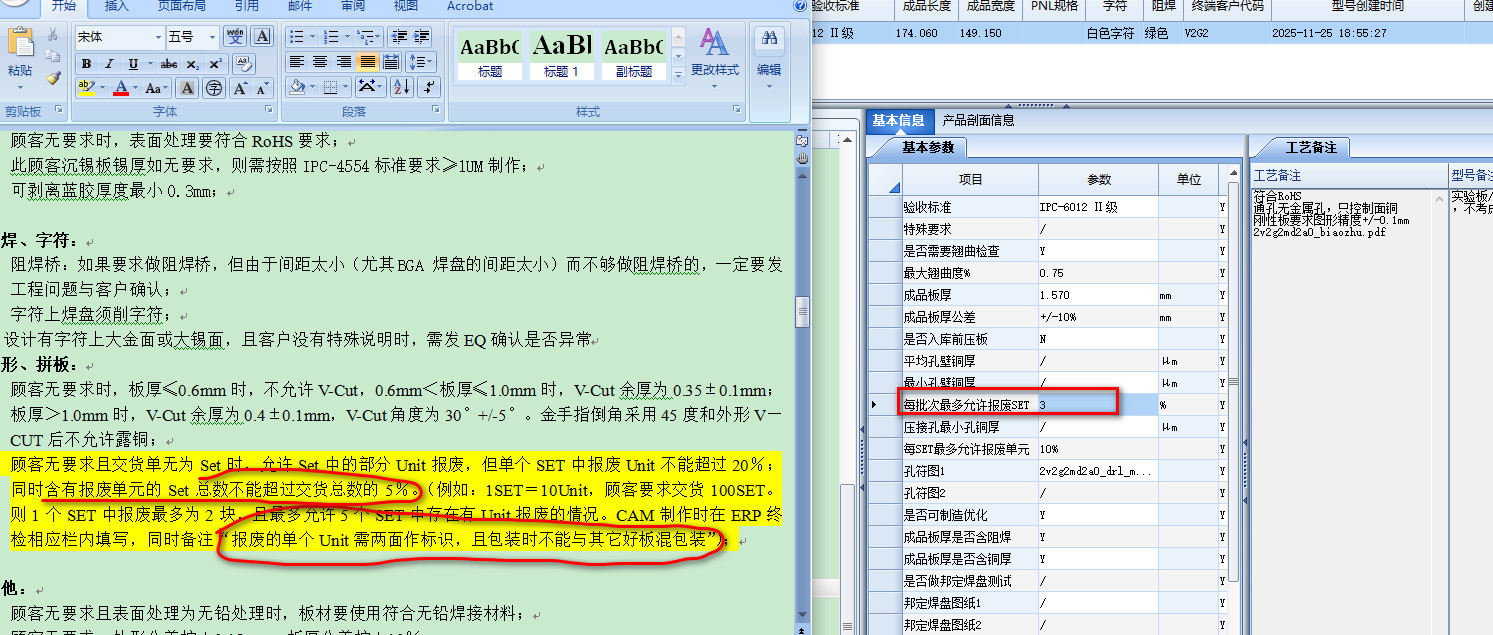Click the Decrease Indent icon

click(398, 37)
